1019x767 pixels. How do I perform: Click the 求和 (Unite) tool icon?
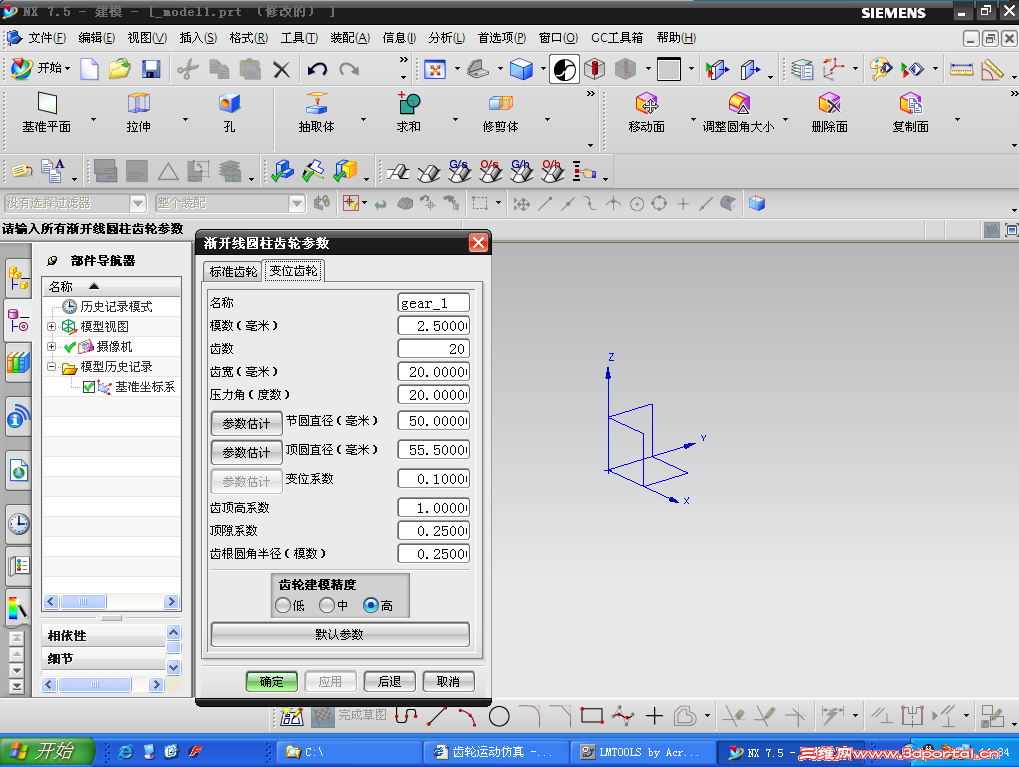(408, 112)
